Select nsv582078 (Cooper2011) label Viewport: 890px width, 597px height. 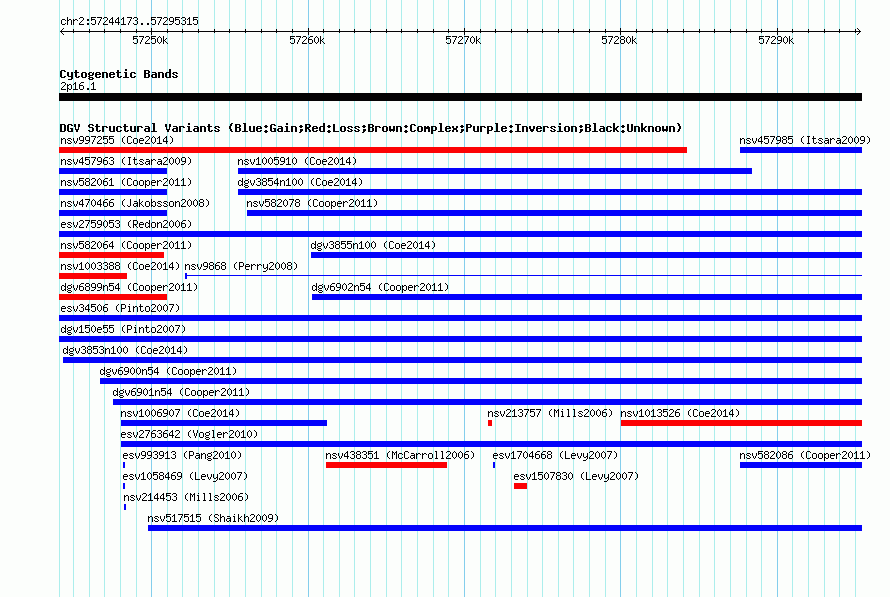312,203
